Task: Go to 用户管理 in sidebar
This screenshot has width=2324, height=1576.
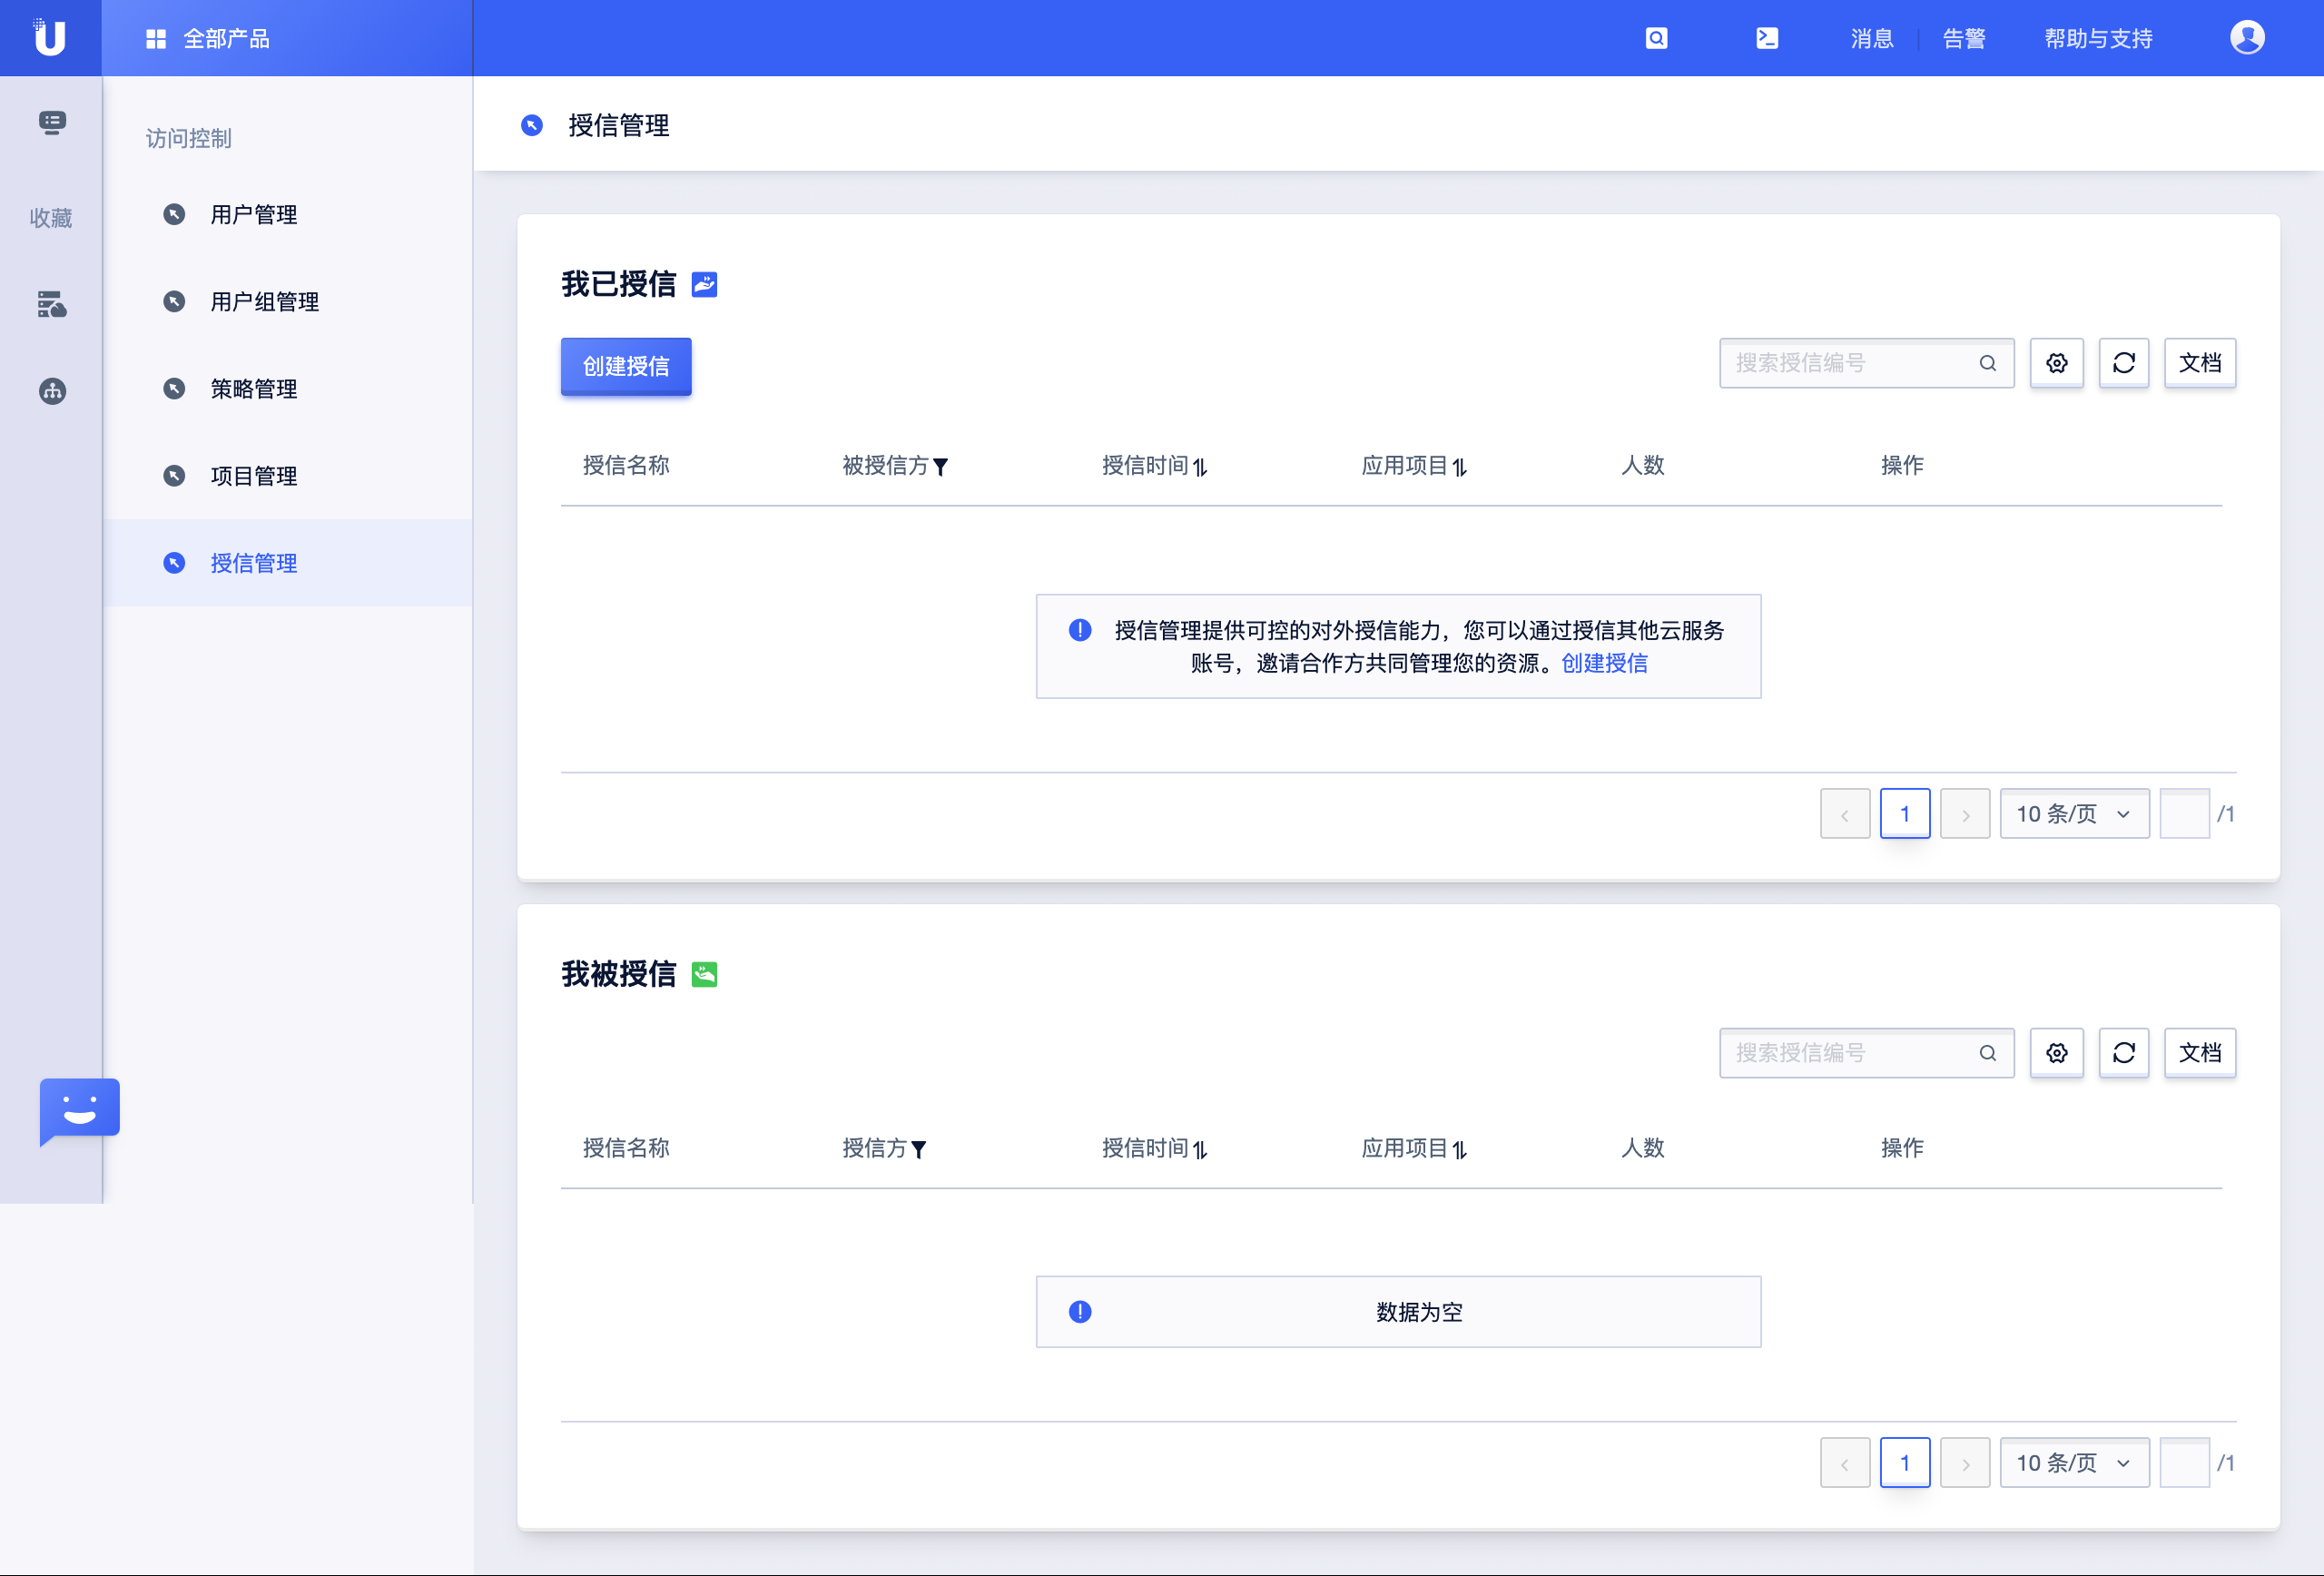Action: coord(288,215)
